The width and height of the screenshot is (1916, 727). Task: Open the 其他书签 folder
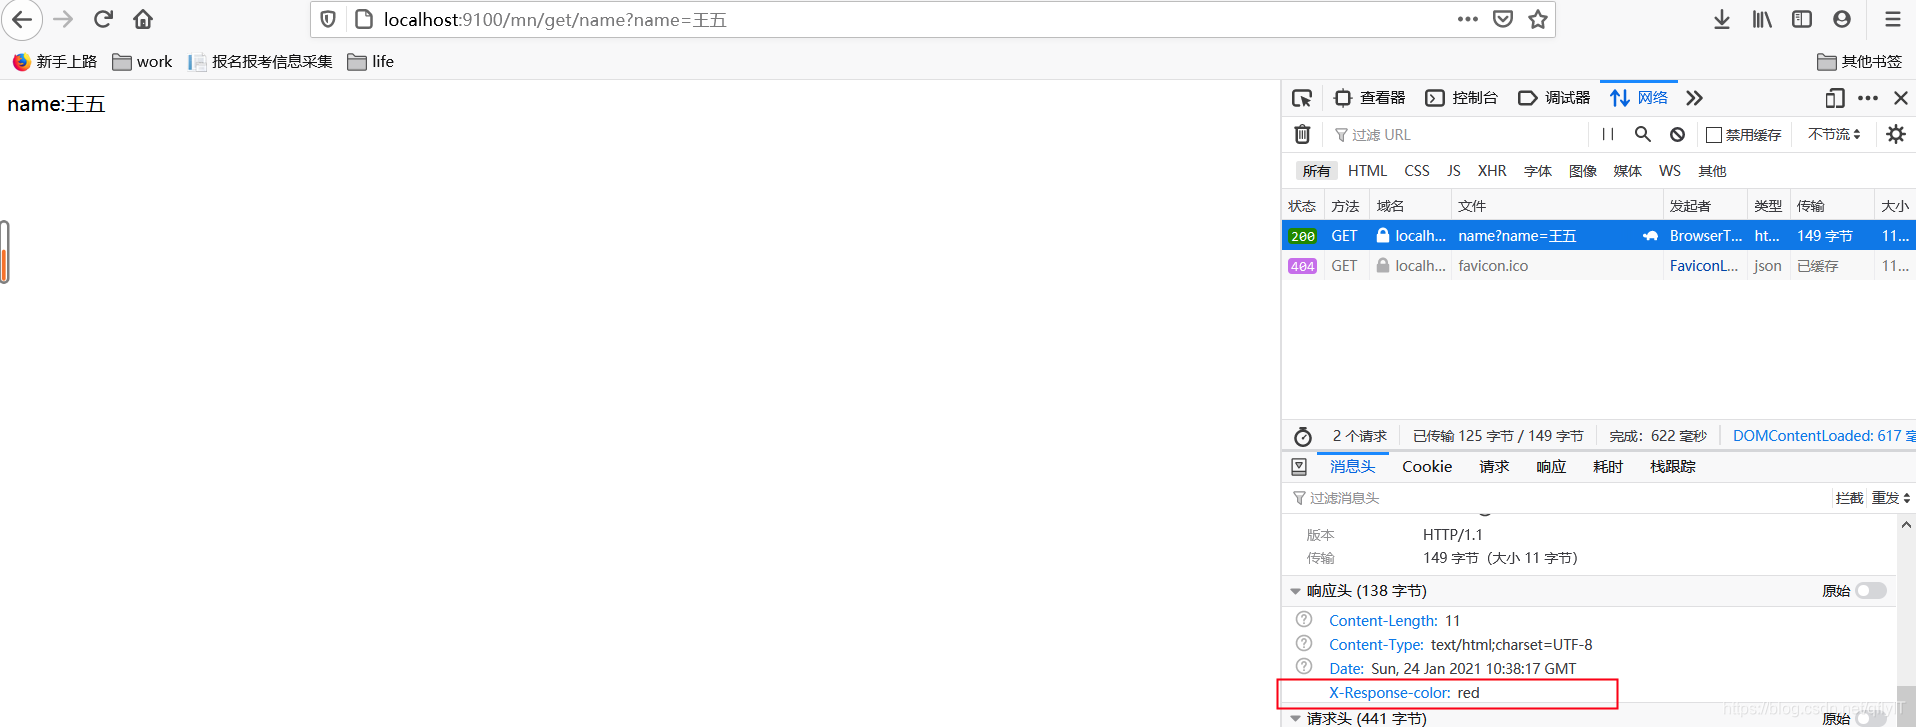pos(1859,62)
